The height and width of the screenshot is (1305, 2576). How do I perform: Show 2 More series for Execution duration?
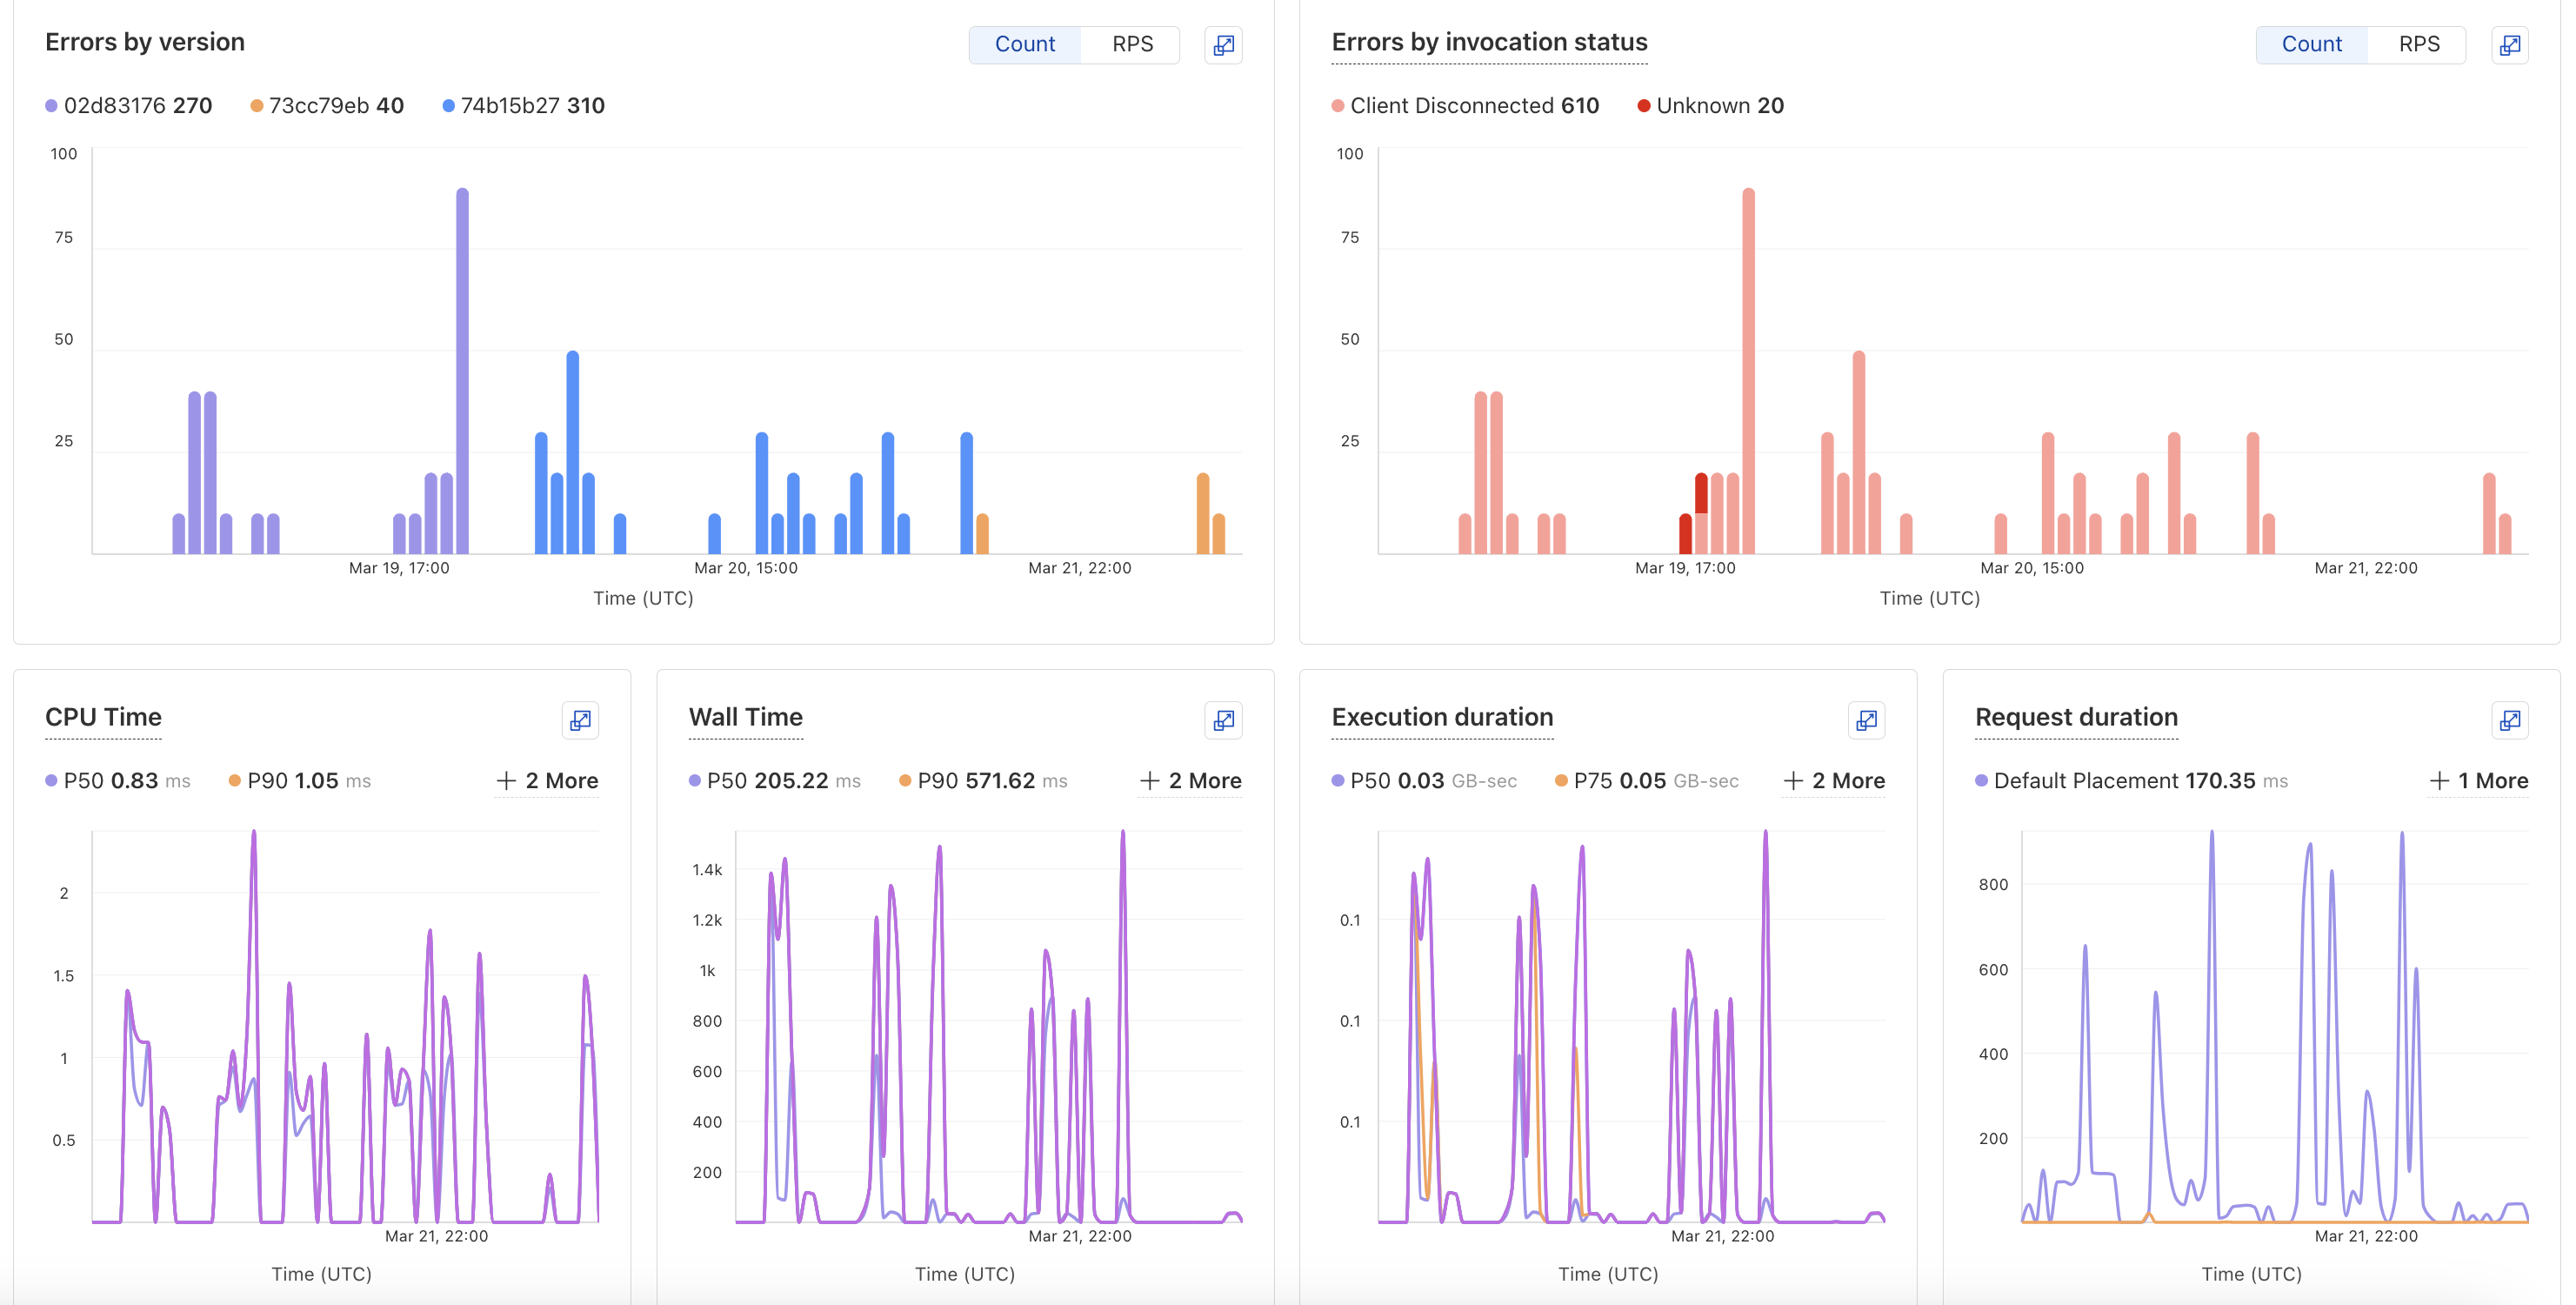pos(1833,780)
